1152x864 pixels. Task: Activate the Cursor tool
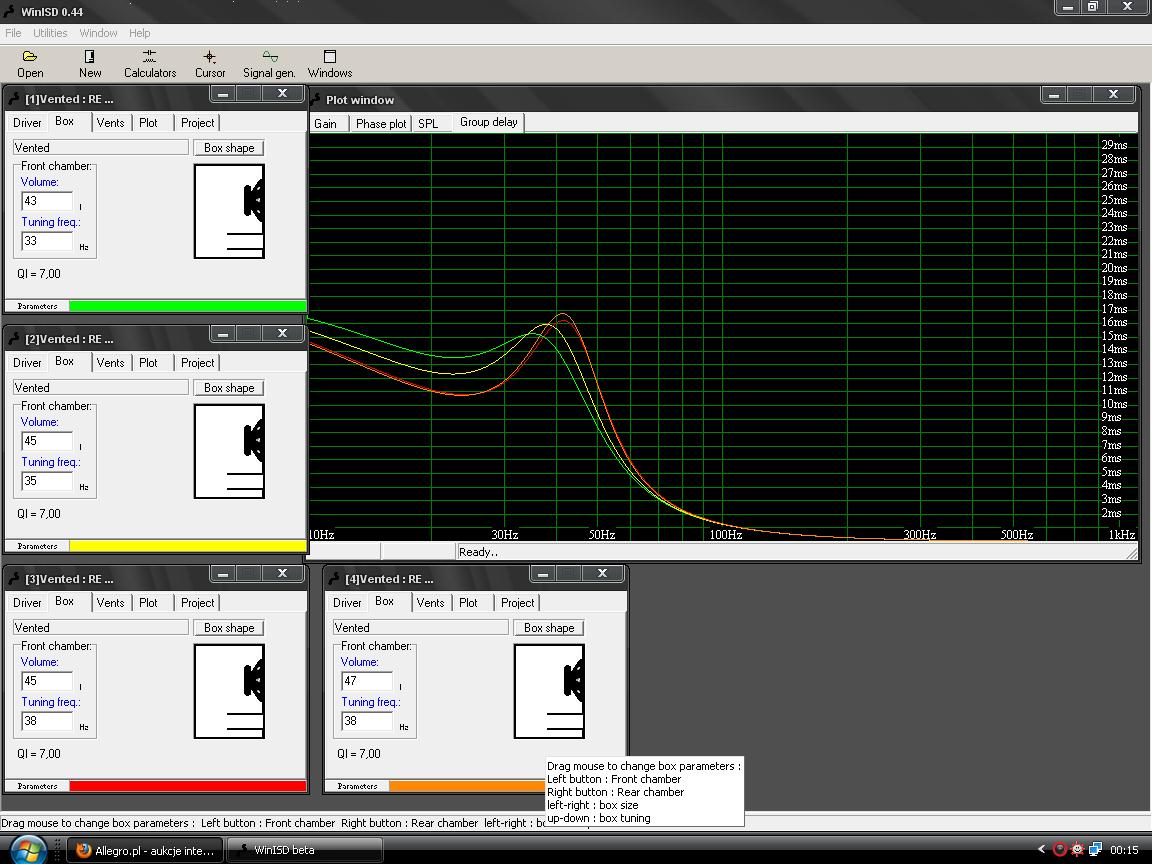[x=210, y=58]
